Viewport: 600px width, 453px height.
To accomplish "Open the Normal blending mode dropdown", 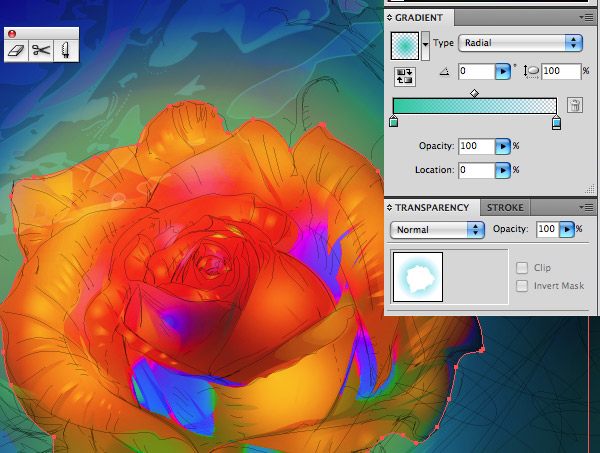I will [x=437, y=230].
